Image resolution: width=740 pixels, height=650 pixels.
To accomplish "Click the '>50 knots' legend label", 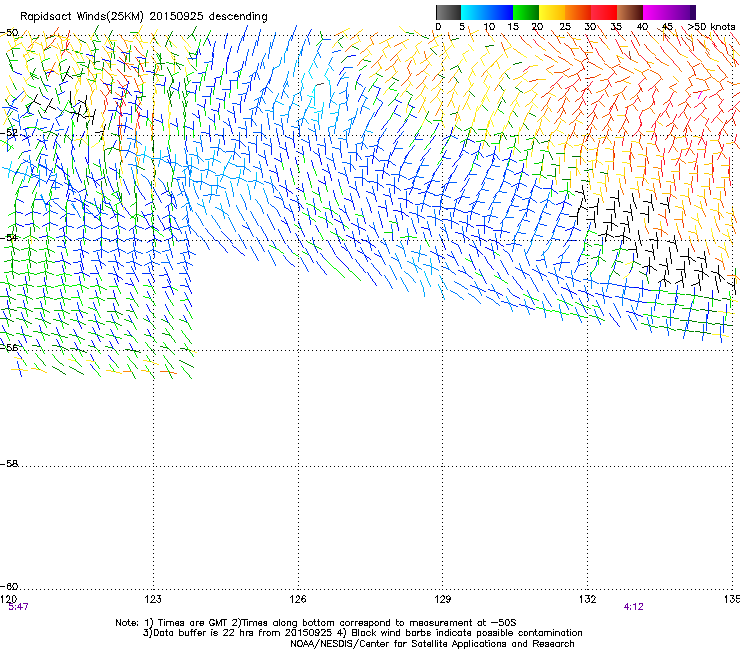I will click(711, 27).
